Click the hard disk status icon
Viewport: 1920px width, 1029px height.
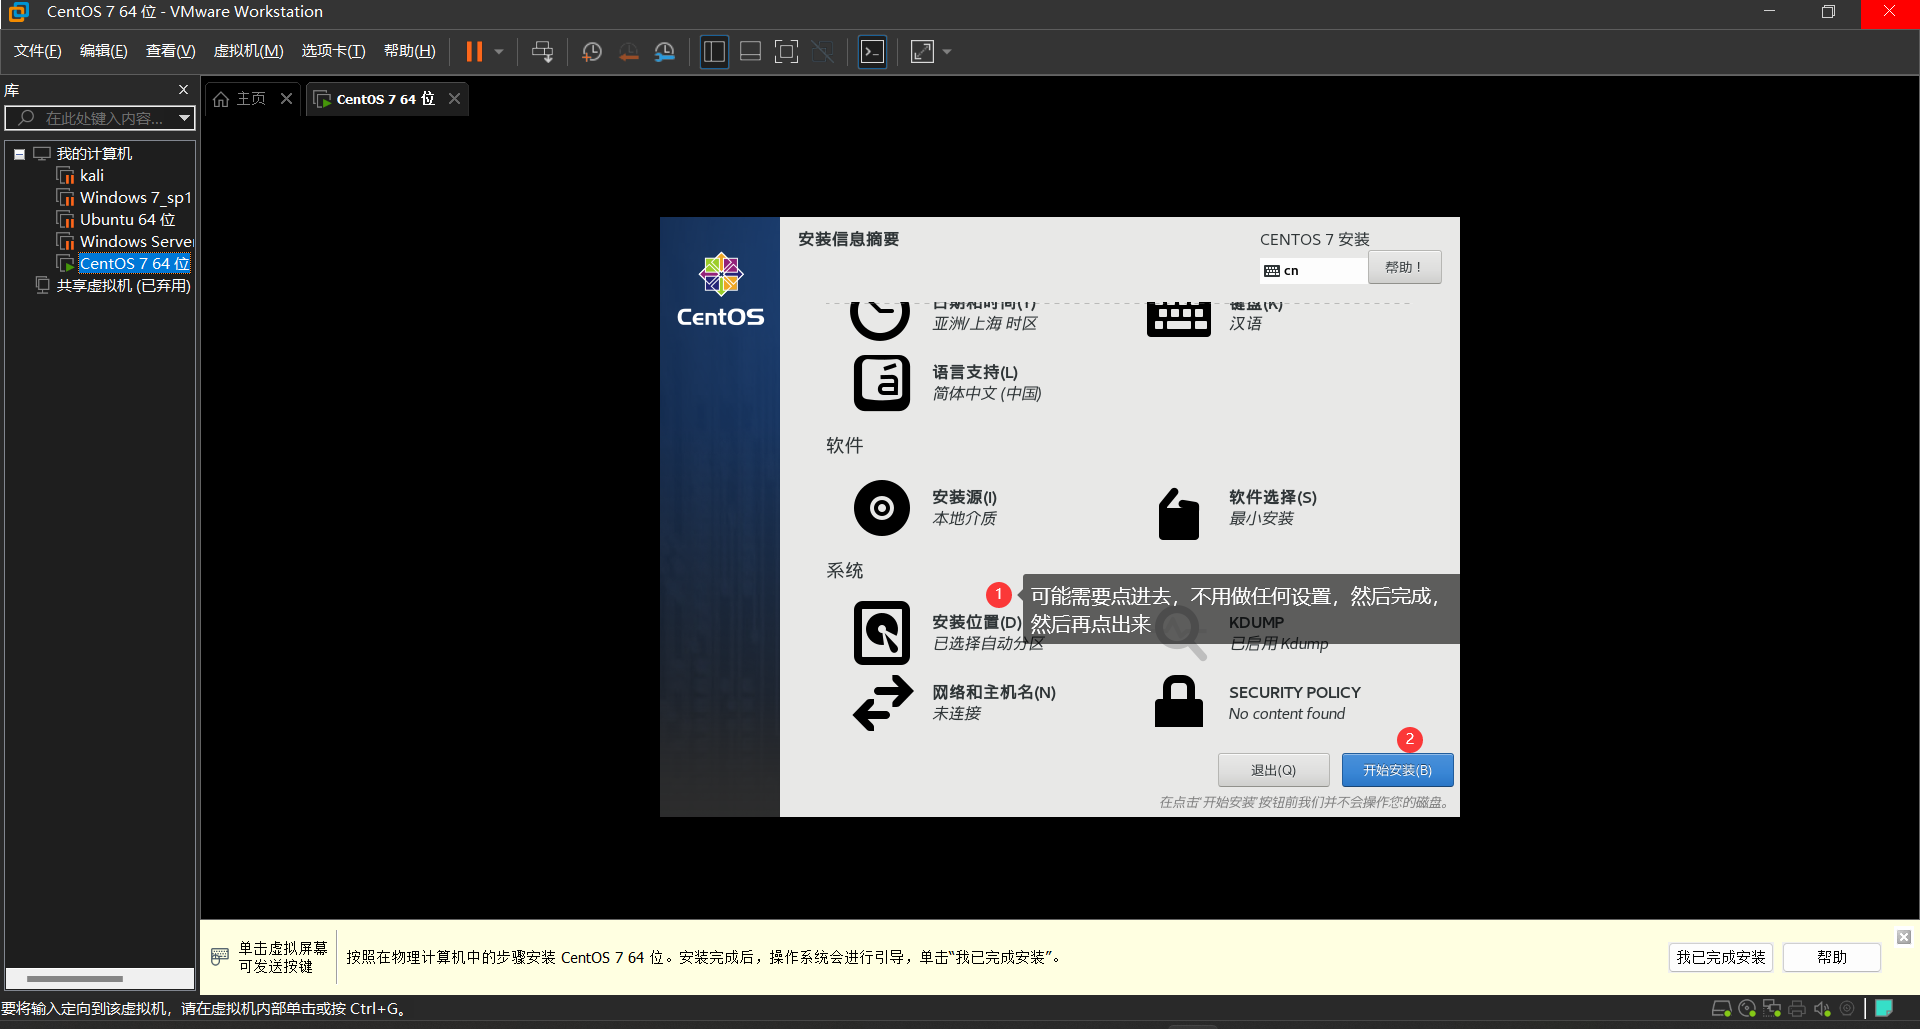coord(1722,1008)
